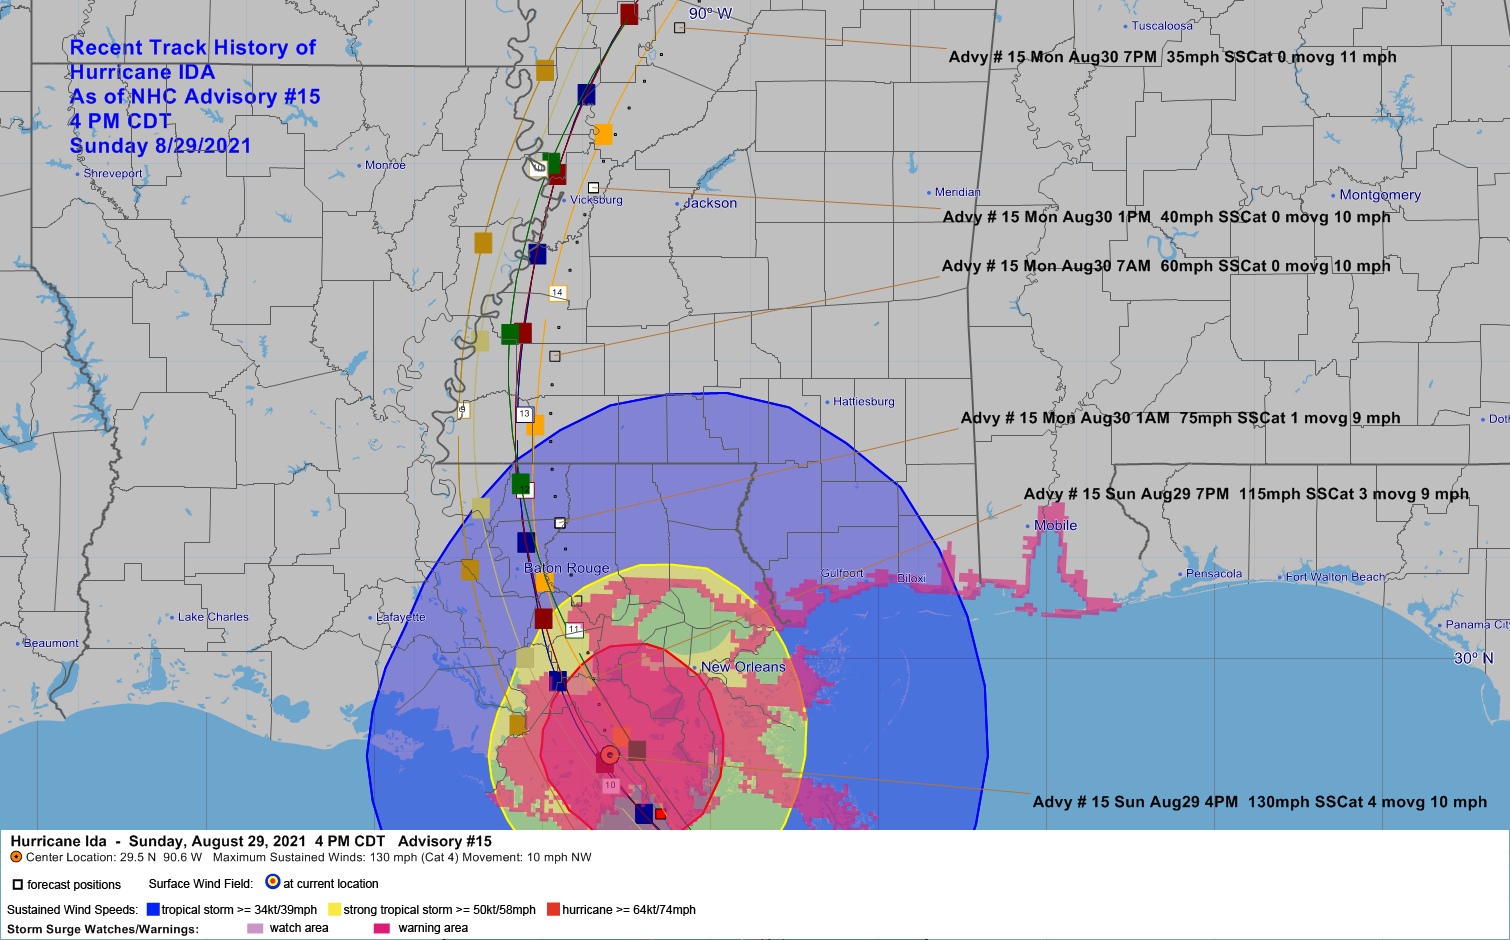This screenshot has height=940, width=1510.
Task: Click the "Storm Surge Watches/Warnings:" legend label
Action: pos(103,929)
